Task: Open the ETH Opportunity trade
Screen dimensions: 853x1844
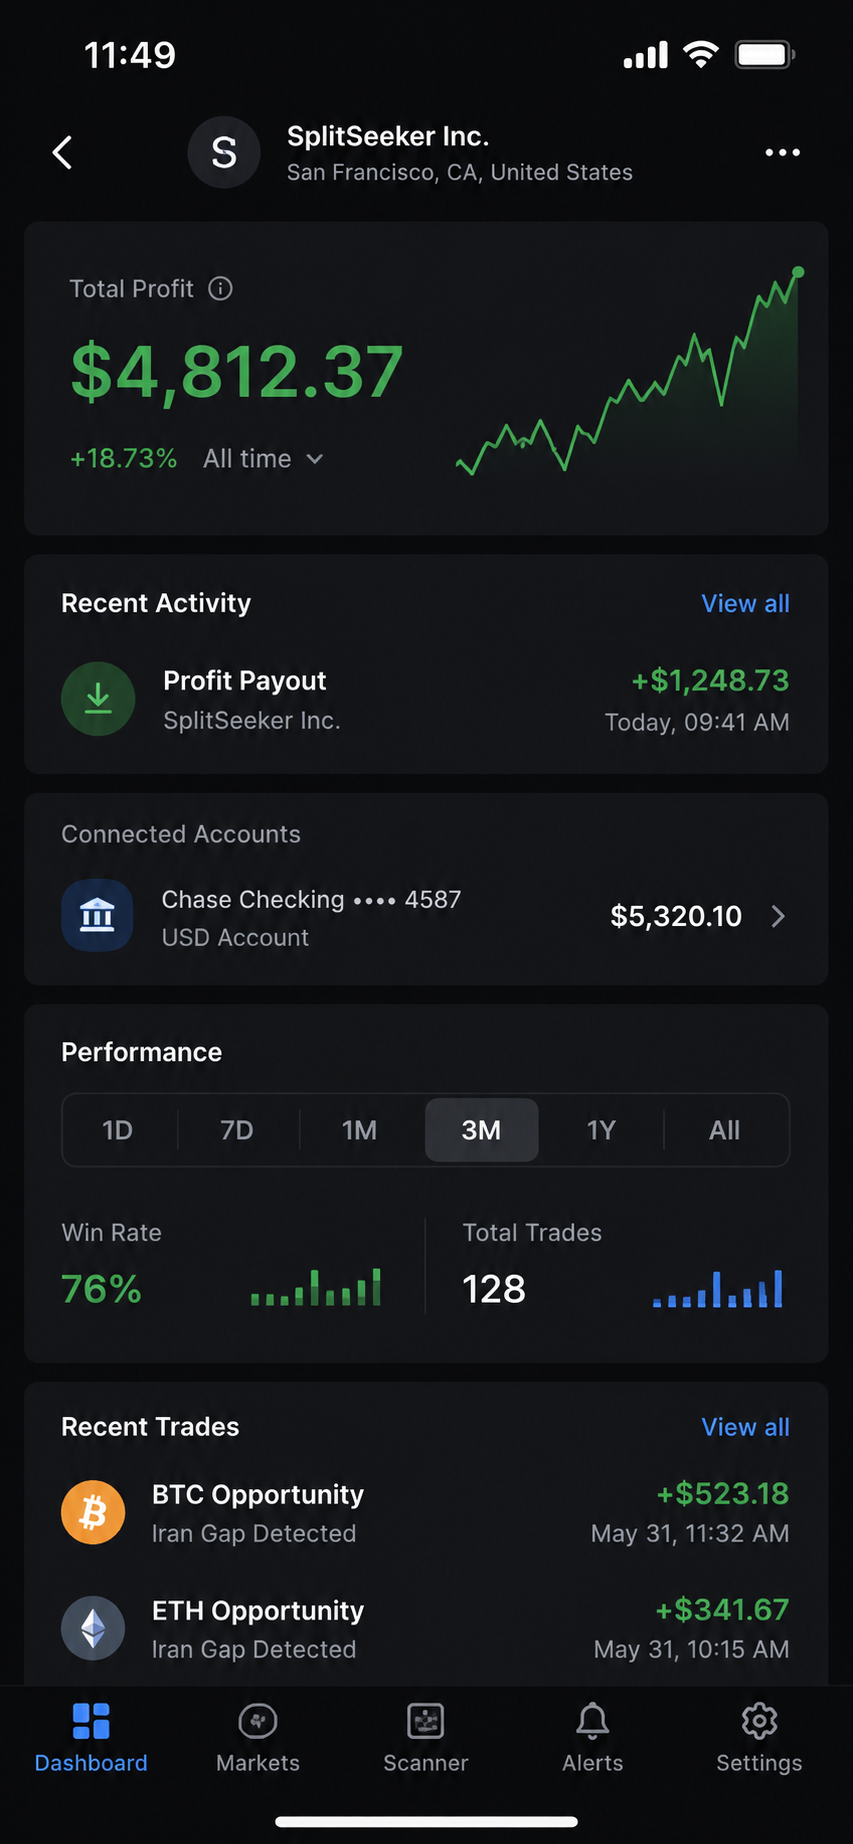Action: pyautogui.click(x=426, y=1628)
